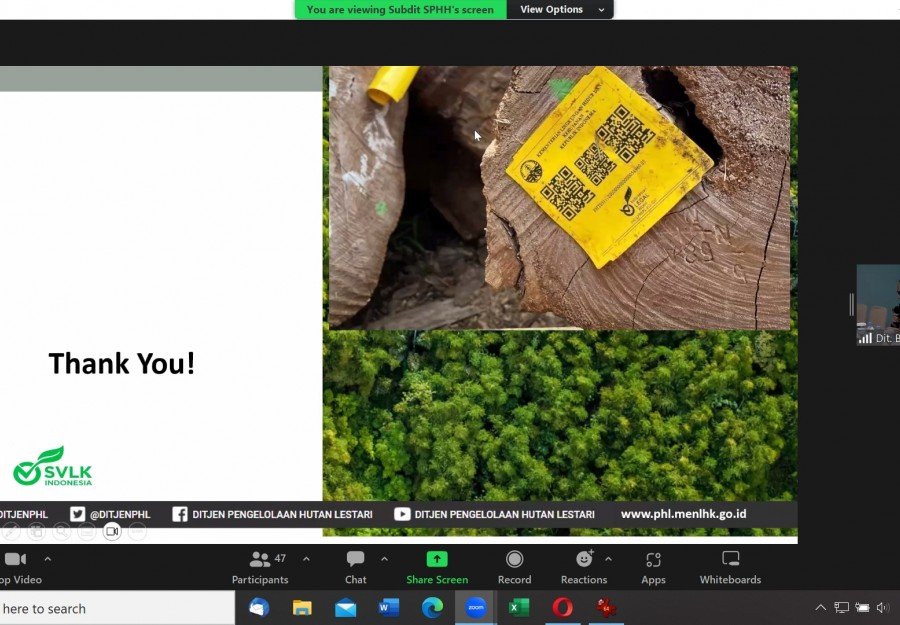The image size is (900, 625).
Task: Expand the Chat options arrow
Action: pyautogui.click(x=385, y=558)
